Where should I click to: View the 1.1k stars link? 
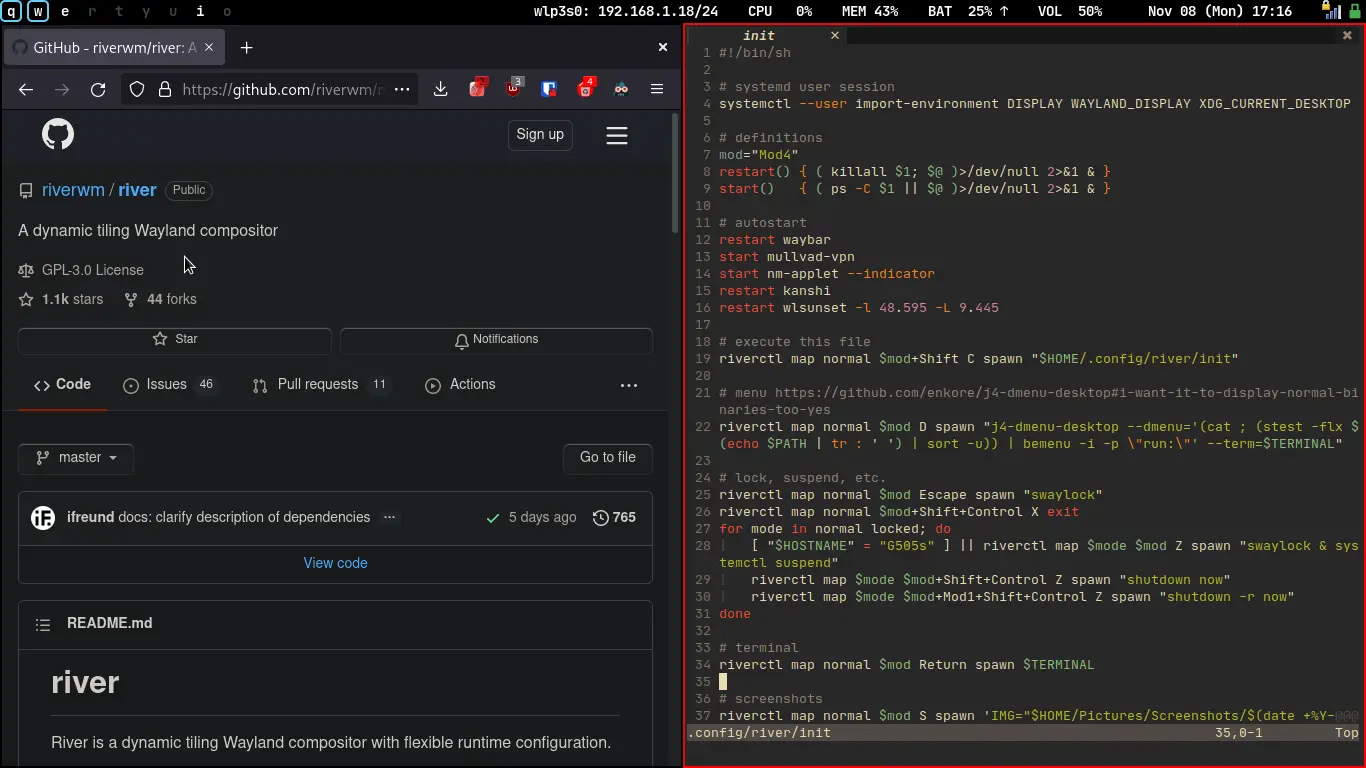coord(61,299)
